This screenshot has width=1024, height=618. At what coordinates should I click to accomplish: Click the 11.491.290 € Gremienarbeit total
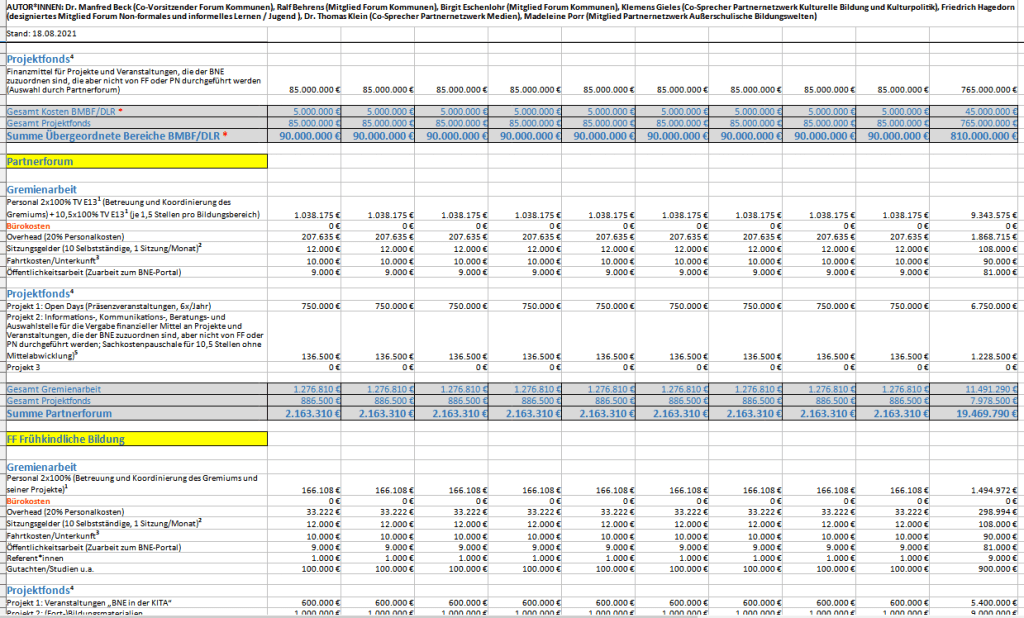point(987,388)
